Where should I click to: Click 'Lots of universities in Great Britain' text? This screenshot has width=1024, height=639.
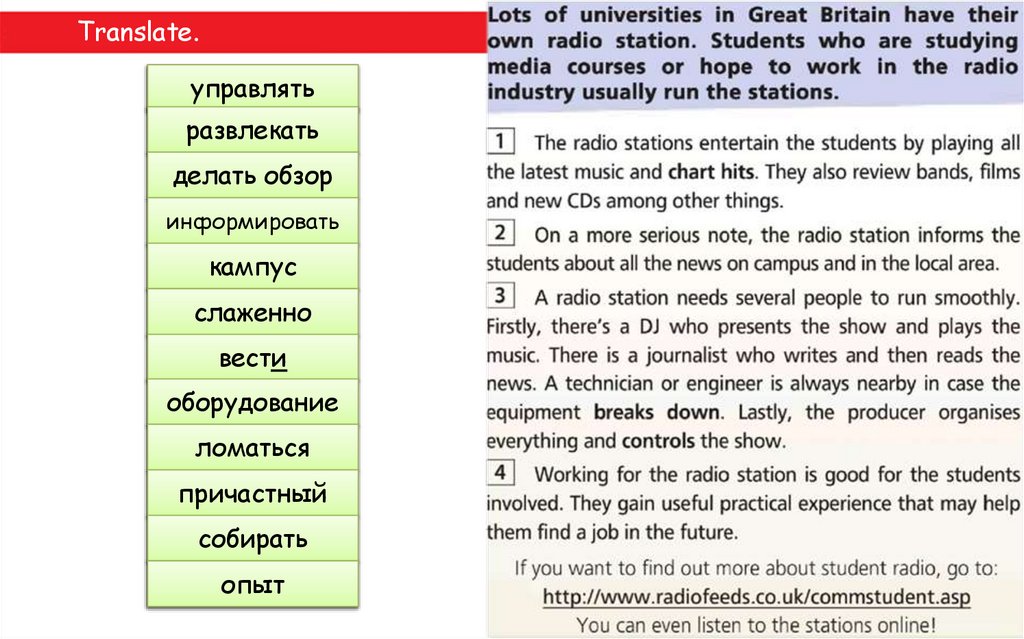coord(689,15)
